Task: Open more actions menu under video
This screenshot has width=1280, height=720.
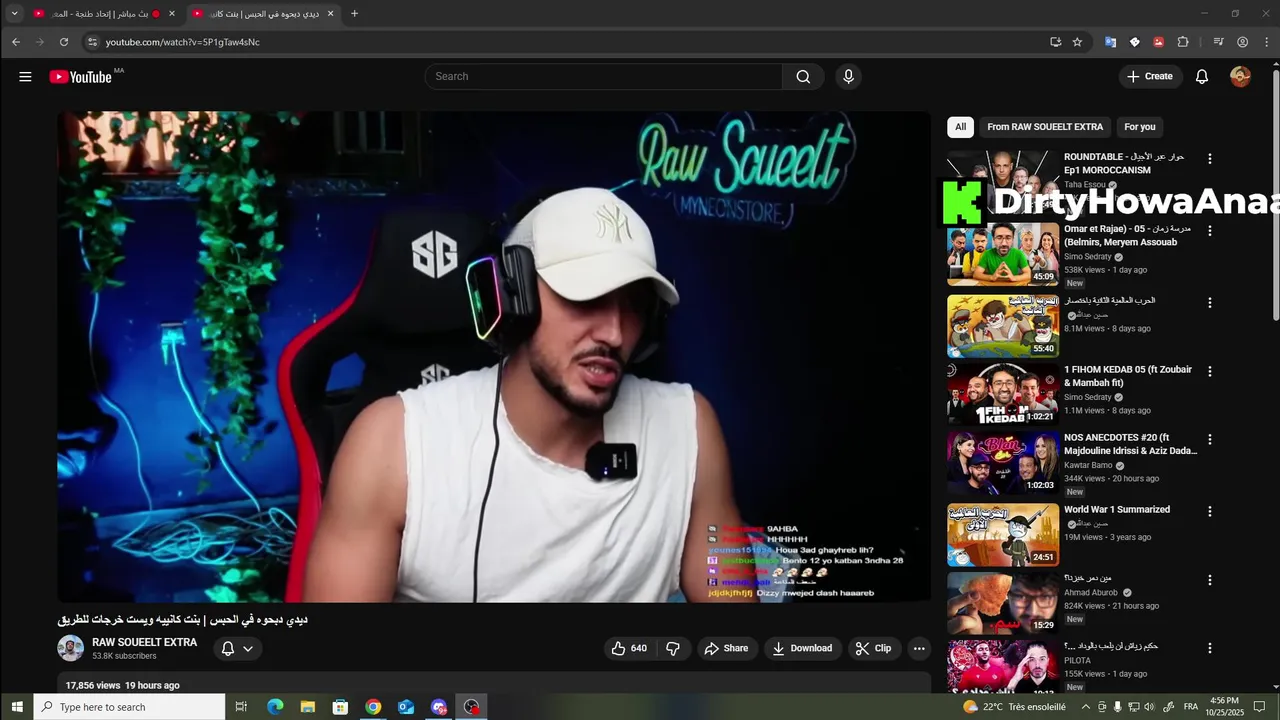Action: 919,648
